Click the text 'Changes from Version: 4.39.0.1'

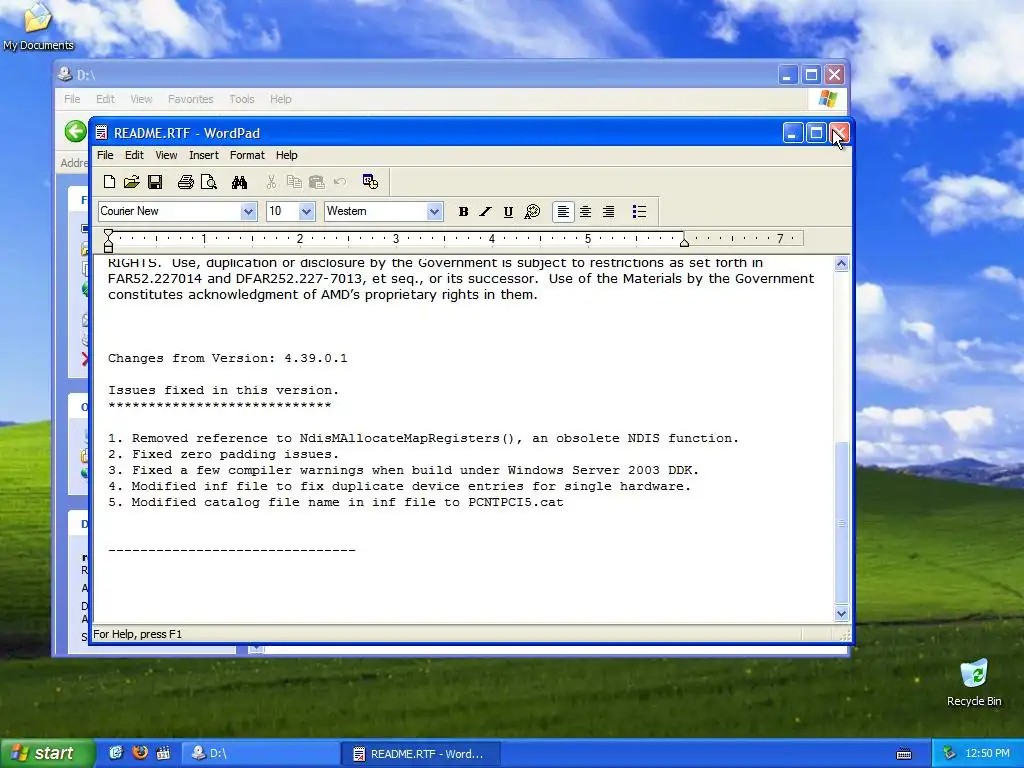(x=227, y=358)
